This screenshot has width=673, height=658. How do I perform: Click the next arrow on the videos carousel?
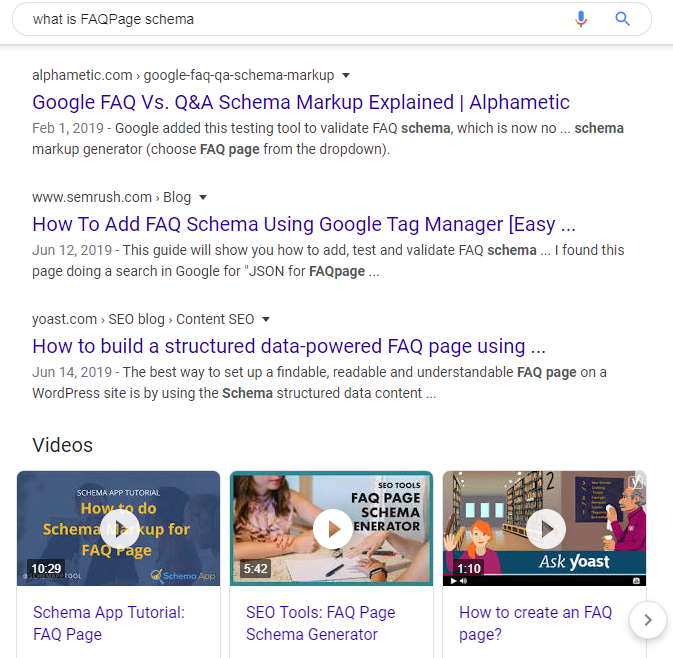pos(648,620)
